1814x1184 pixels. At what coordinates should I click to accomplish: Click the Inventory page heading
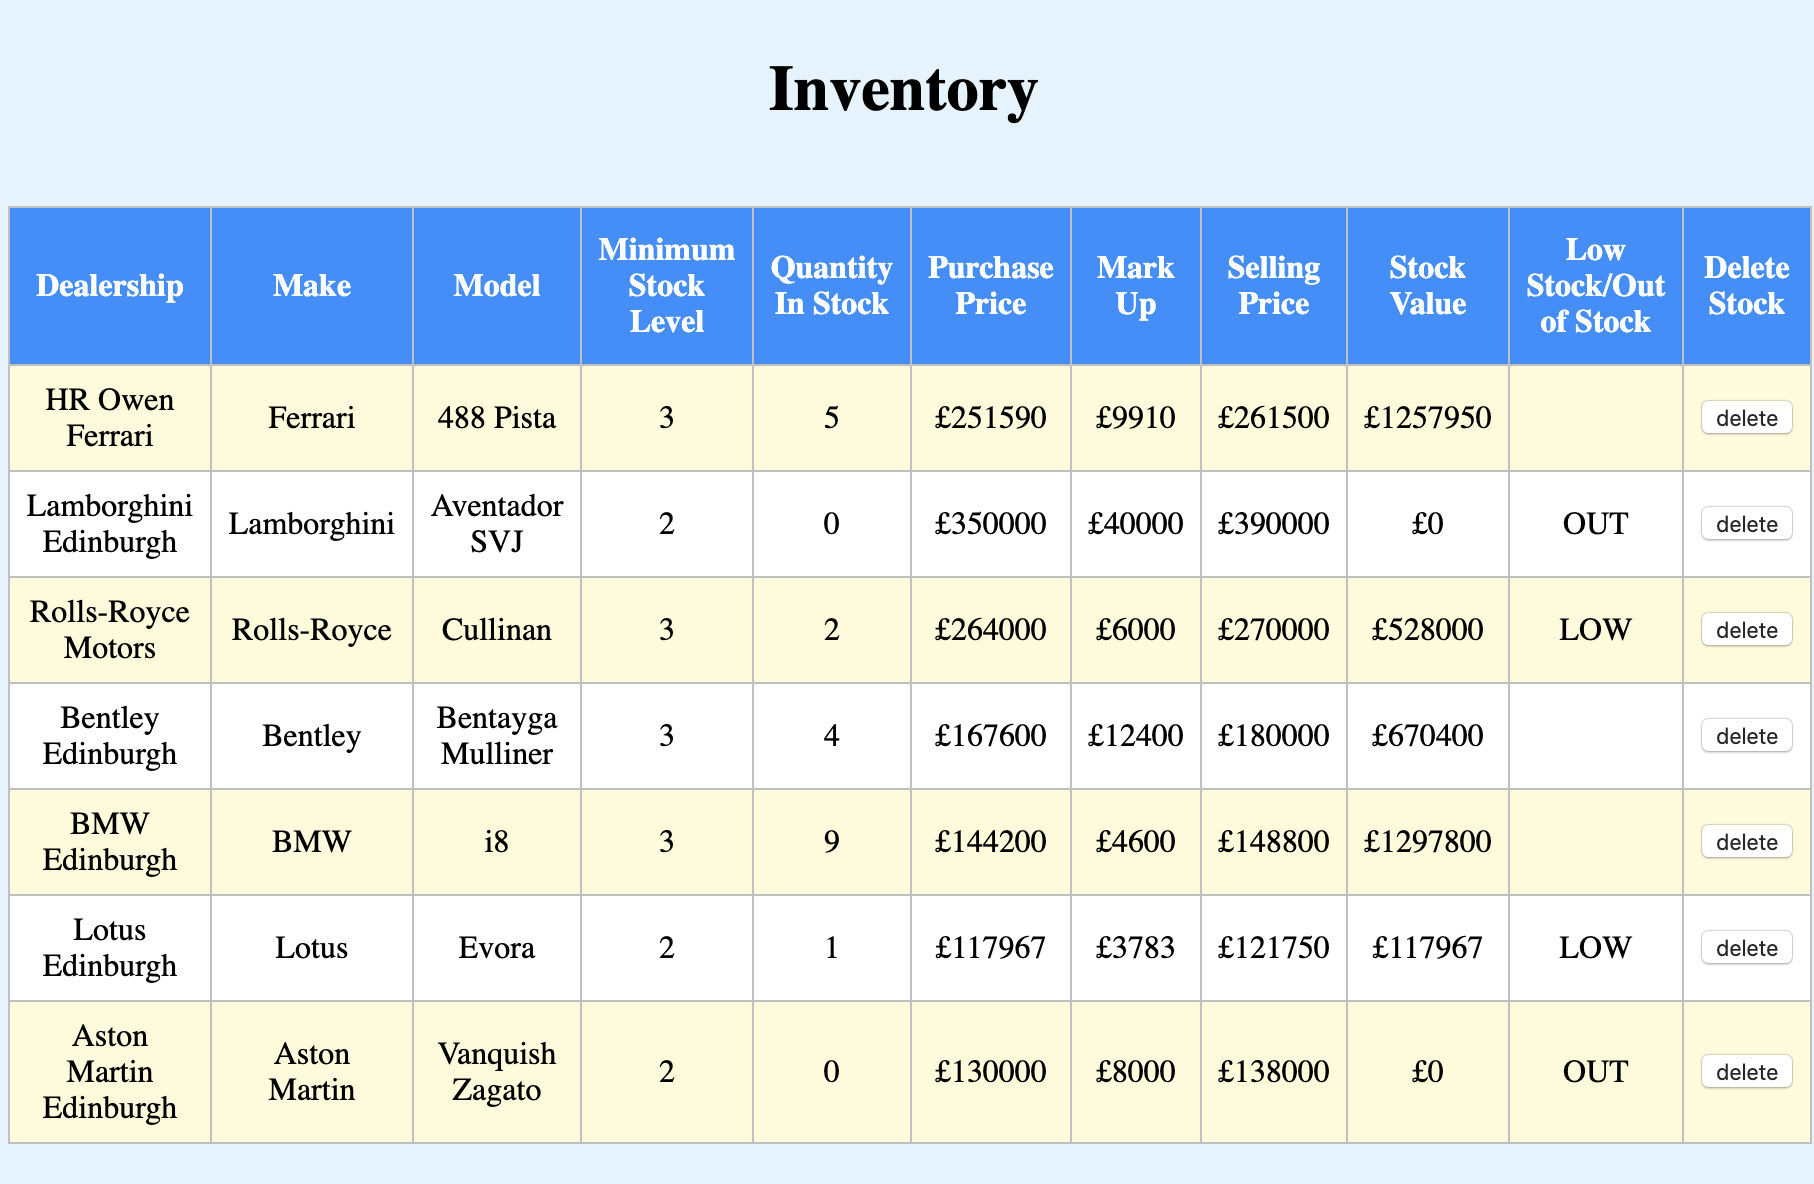pos(903,90)
